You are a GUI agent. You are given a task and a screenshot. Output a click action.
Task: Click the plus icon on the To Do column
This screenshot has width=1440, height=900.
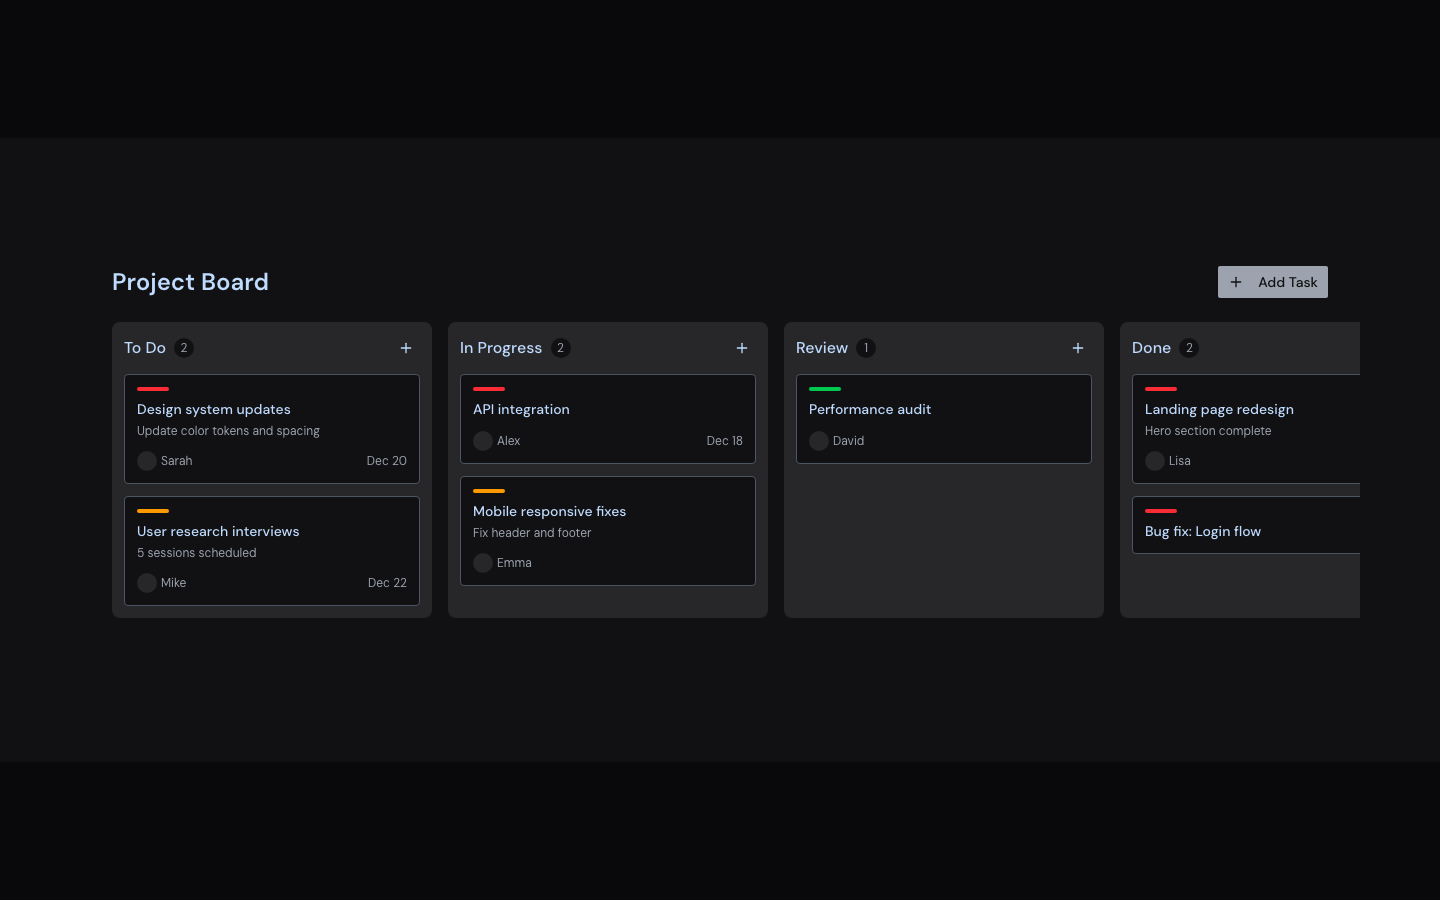click(x=406, y=348)
